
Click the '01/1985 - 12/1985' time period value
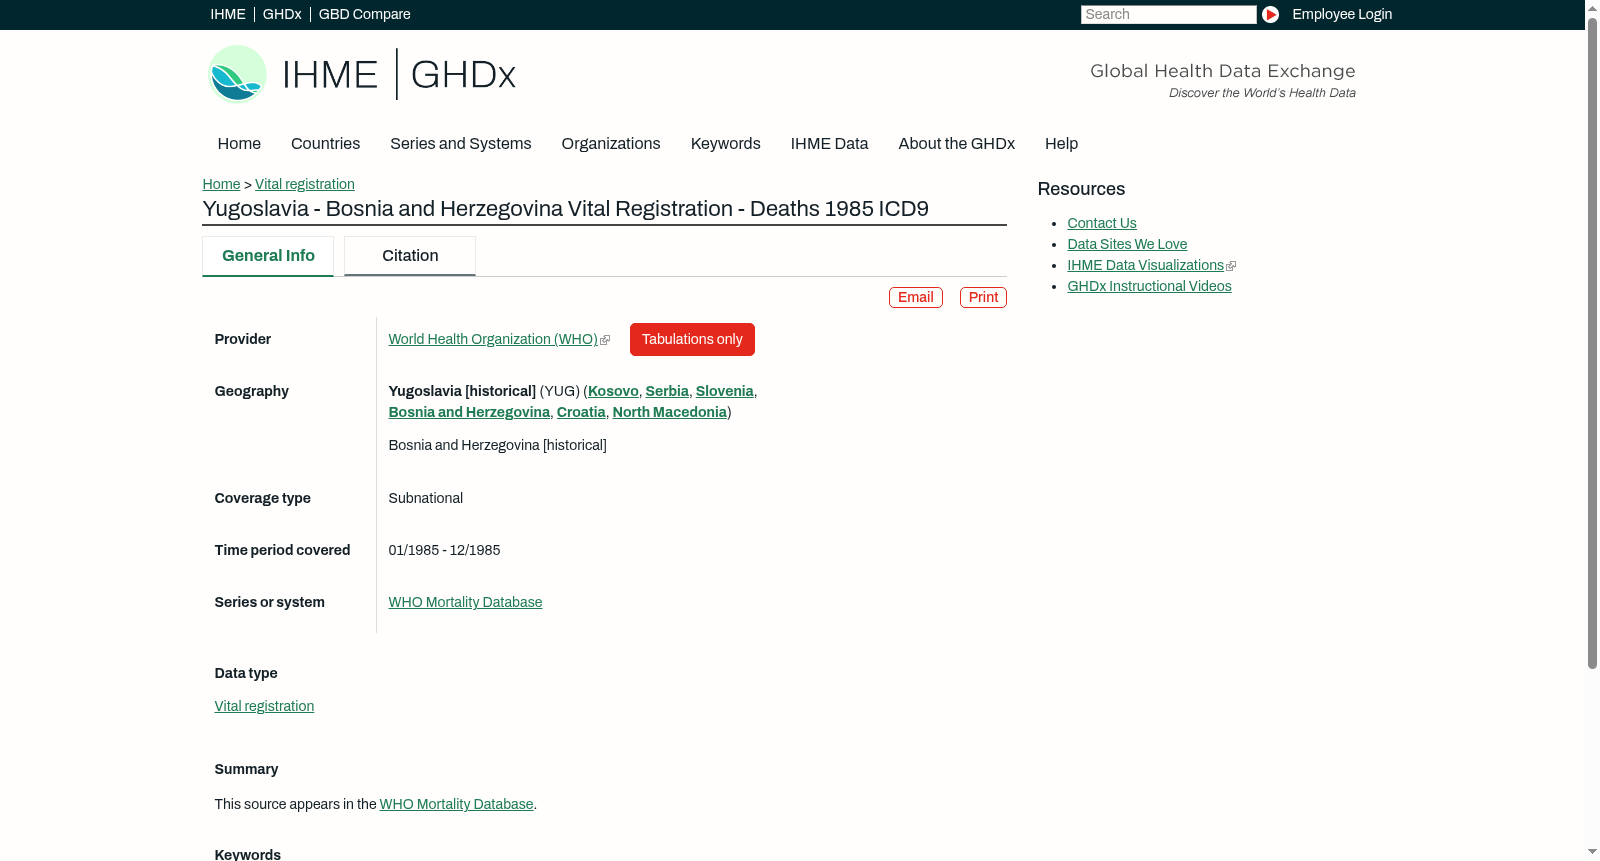pos(444,551)
